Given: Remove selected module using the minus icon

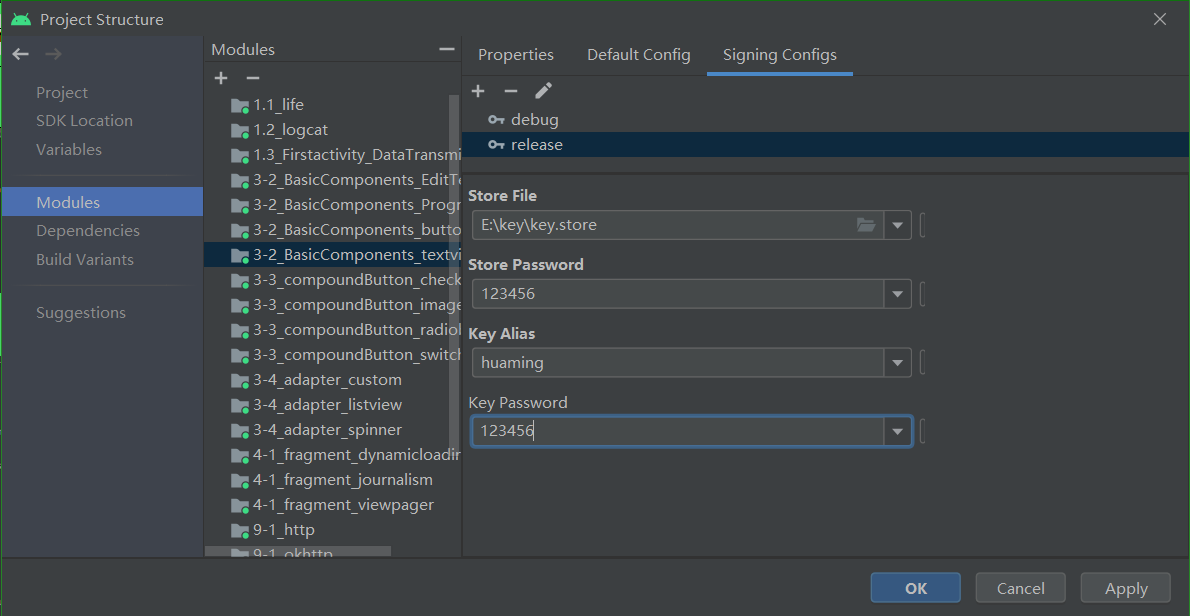Looking at the screenshot, I should coord(252,78).
